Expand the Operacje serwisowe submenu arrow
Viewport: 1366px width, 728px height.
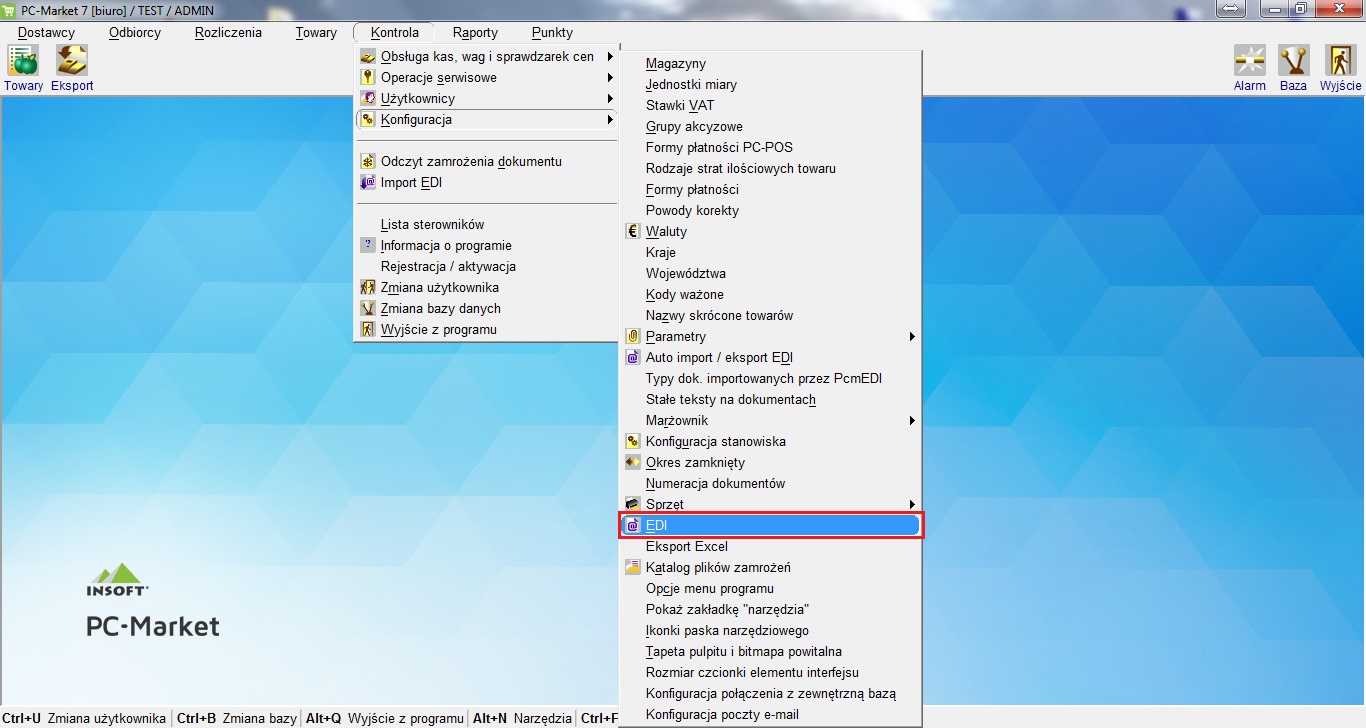610,78
